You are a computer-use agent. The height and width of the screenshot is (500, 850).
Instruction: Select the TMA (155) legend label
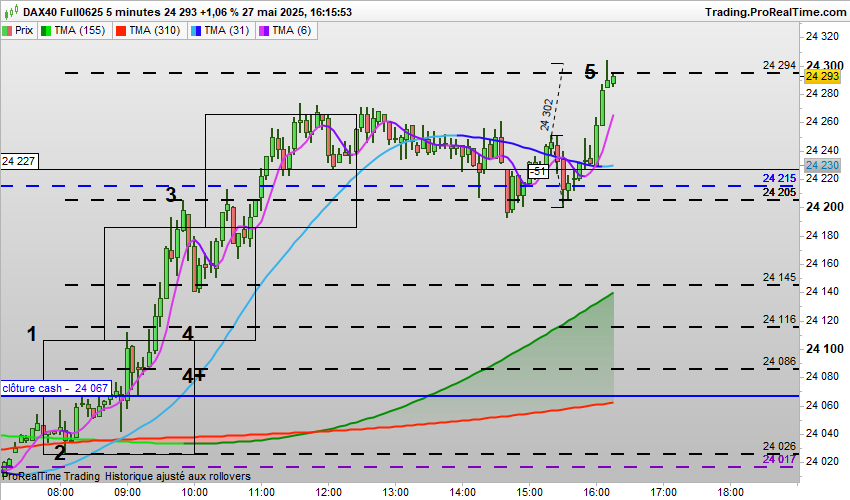point(80,31)
